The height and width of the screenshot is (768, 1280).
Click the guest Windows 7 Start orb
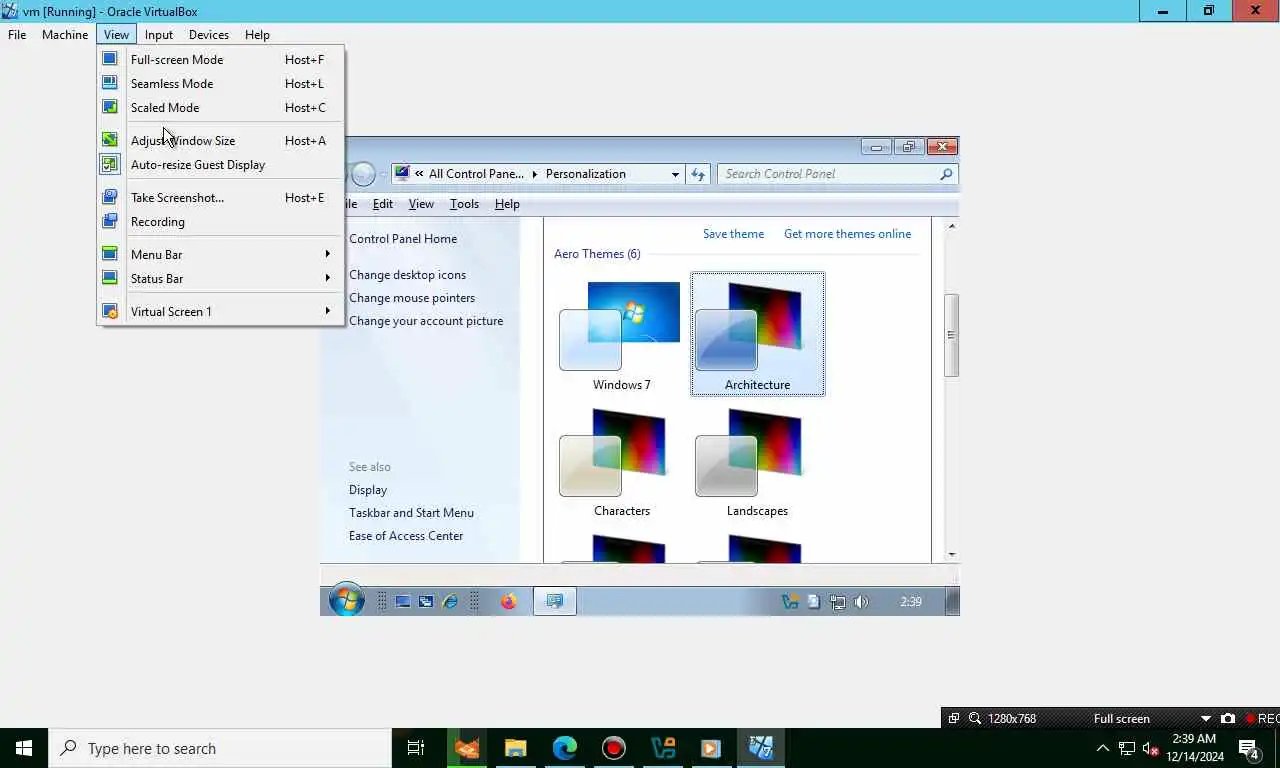pos(347,600)
